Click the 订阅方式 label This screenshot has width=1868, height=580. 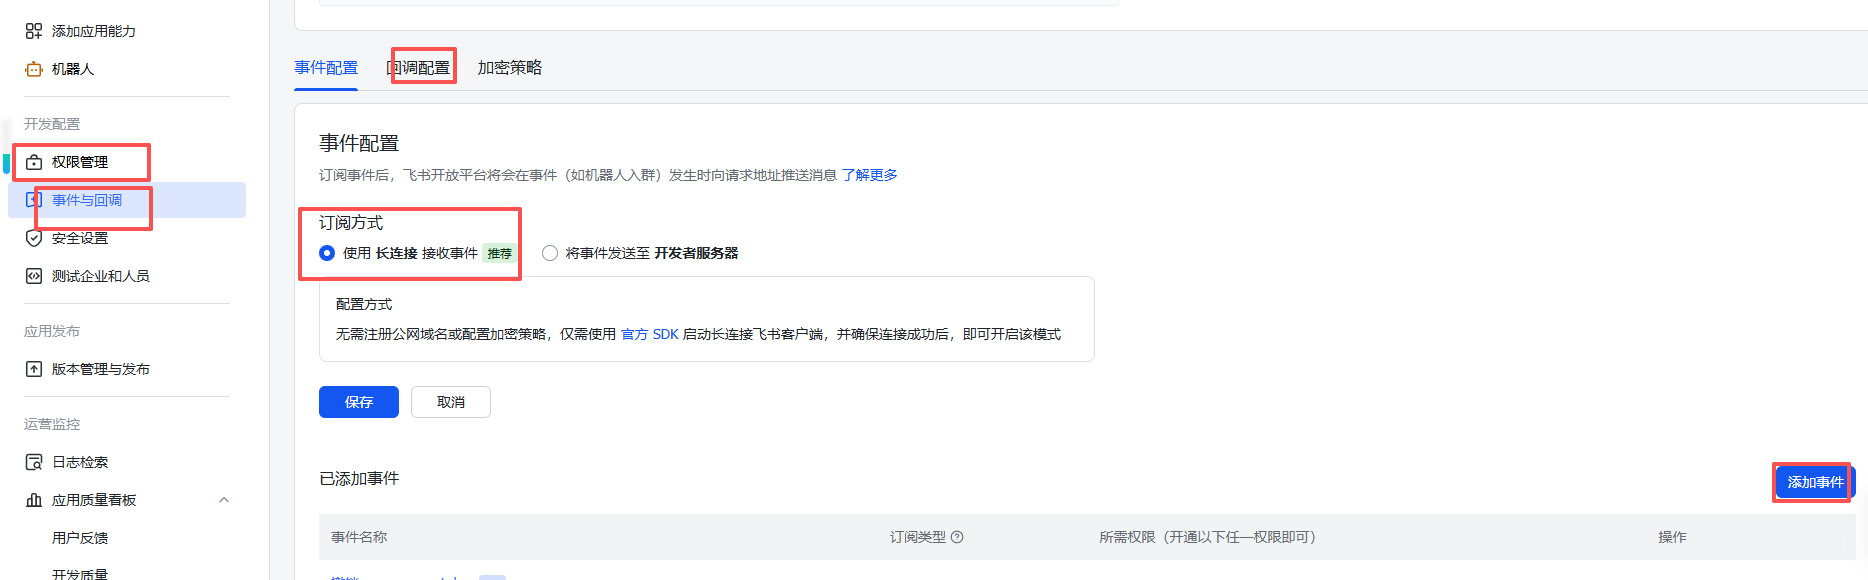[x=351, y=223]
